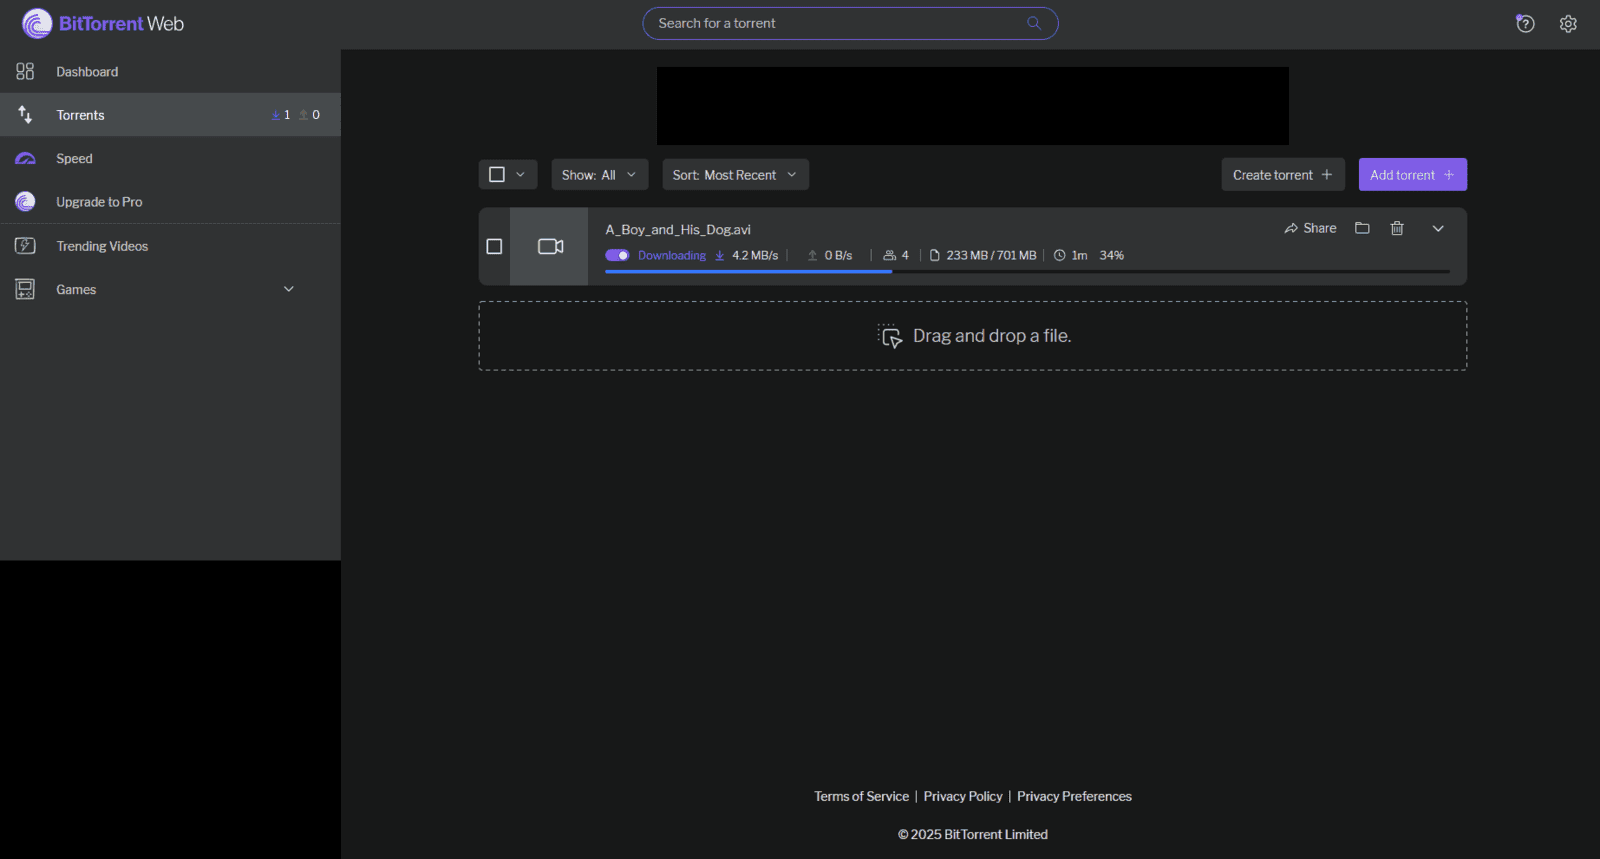Click the Speed gauge icon
The width and height of the screenshot is (1600, 859).
click(25, 158)
